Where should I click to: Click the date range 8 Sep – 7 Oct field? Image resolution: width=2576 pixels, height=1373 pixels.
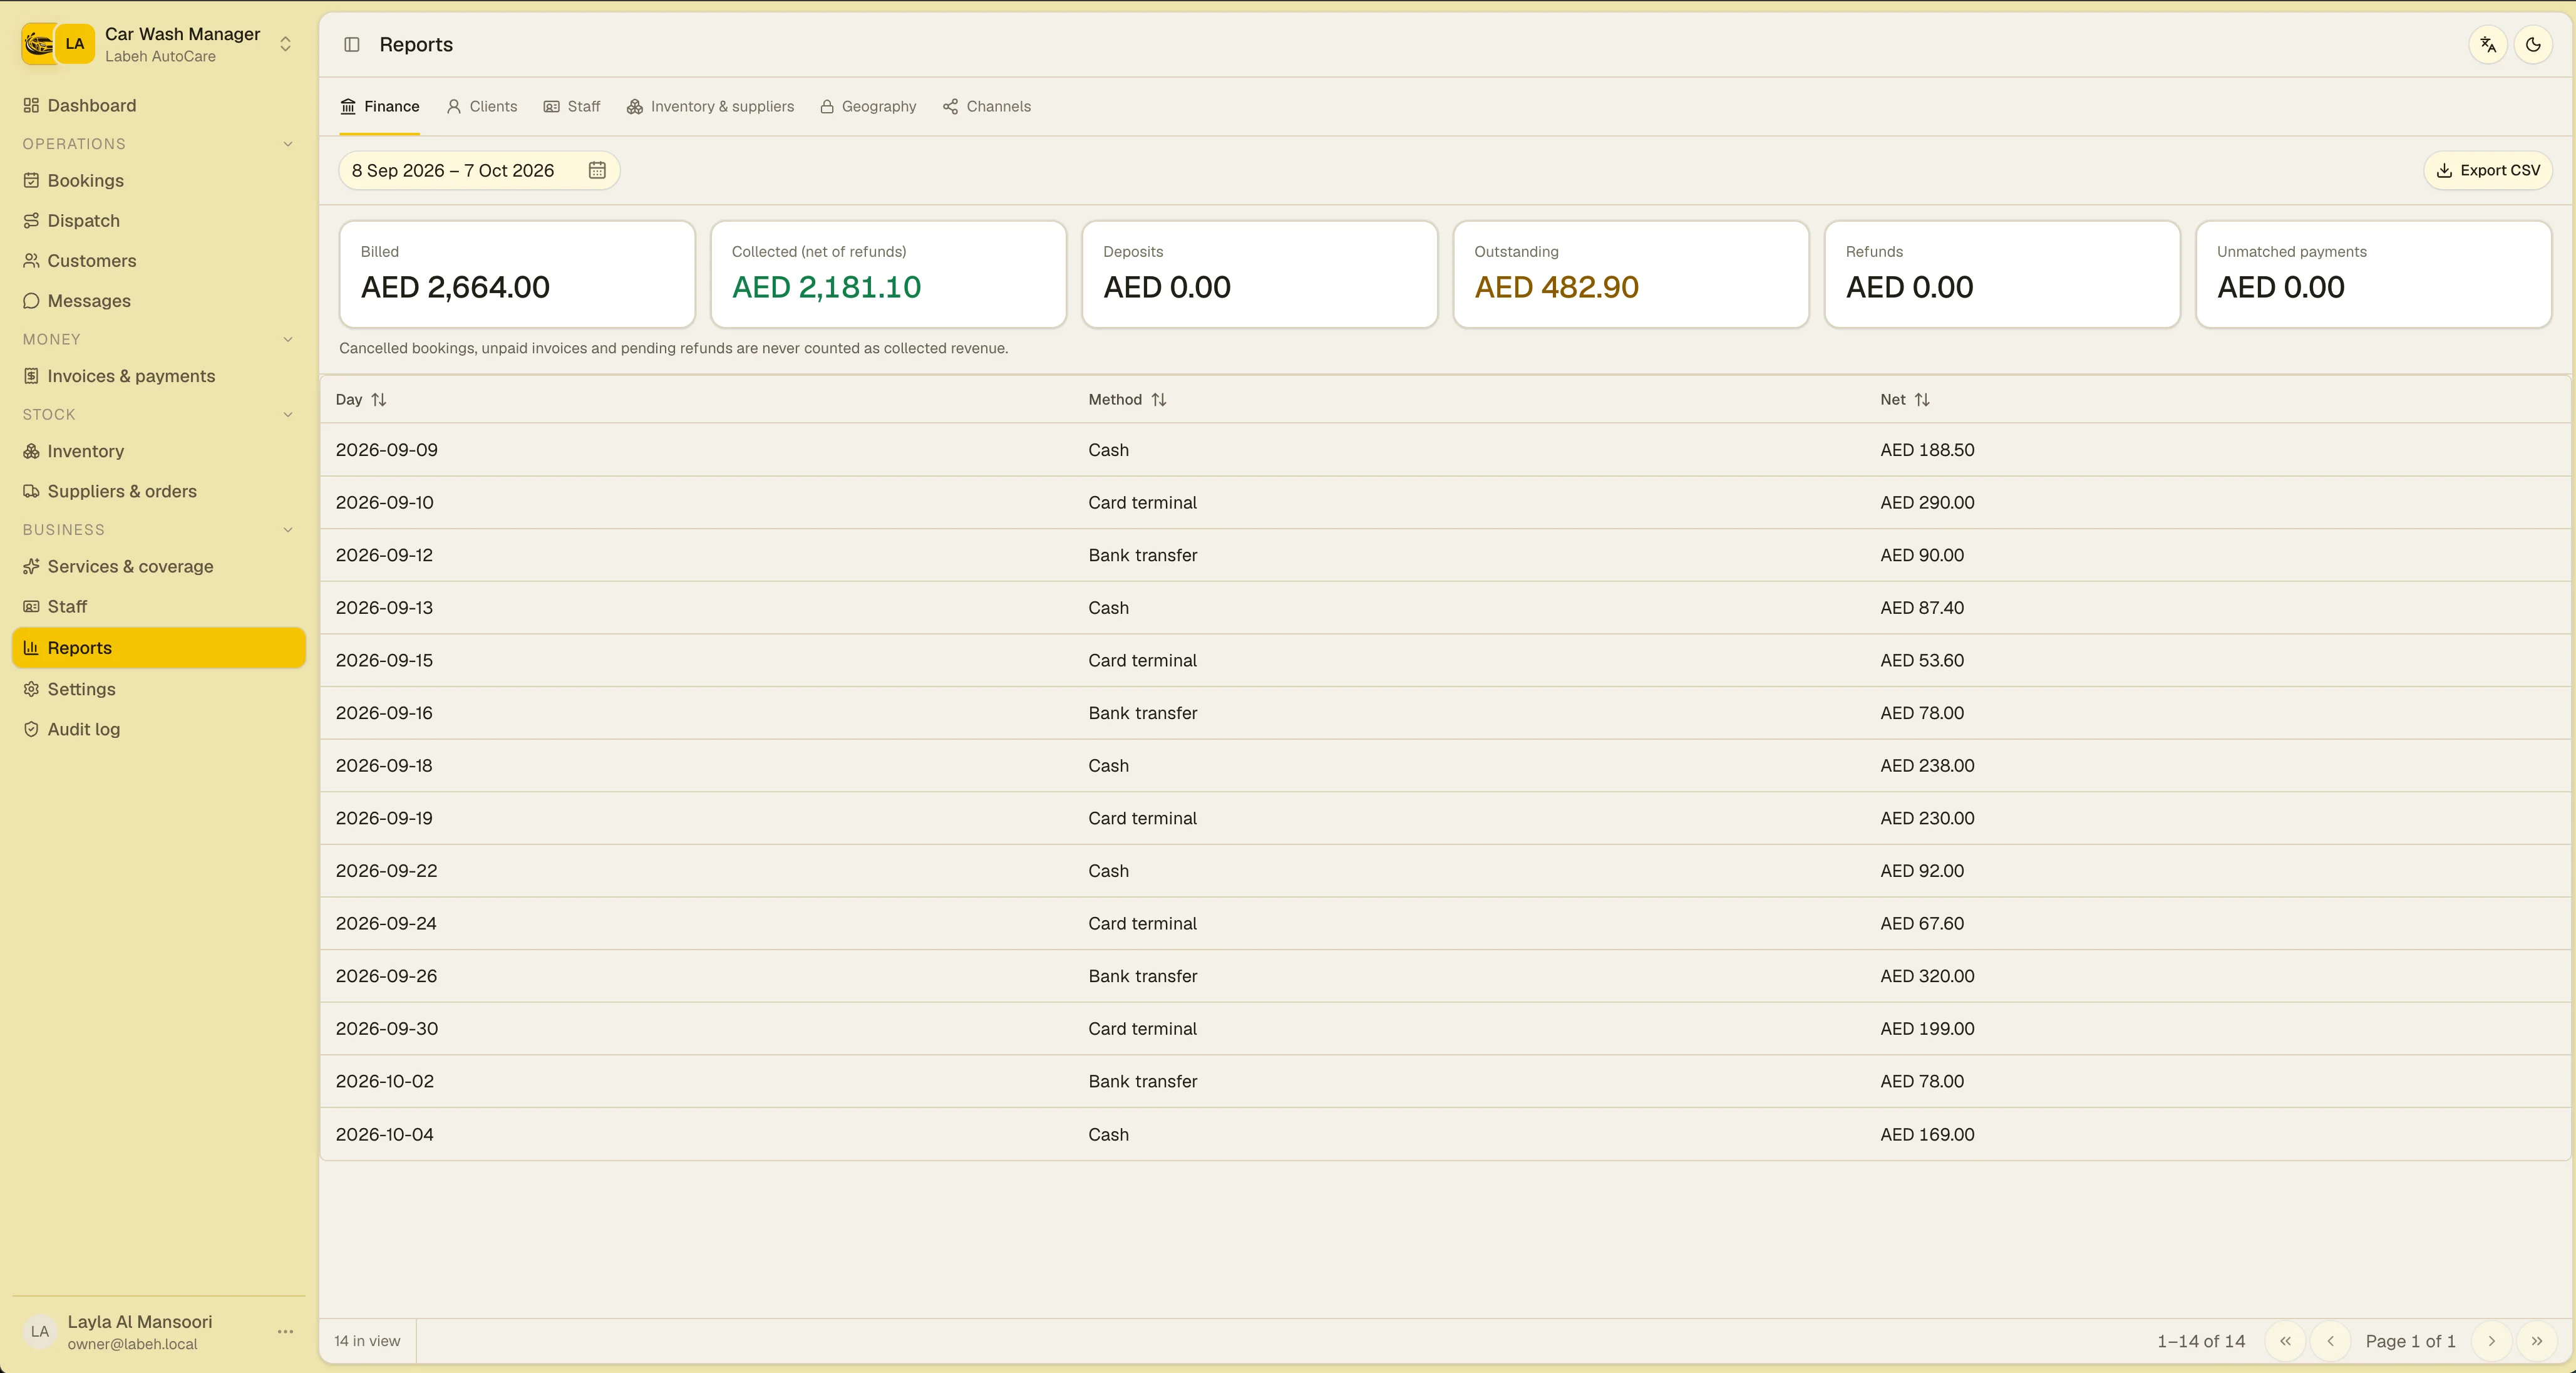coord(479,170)
